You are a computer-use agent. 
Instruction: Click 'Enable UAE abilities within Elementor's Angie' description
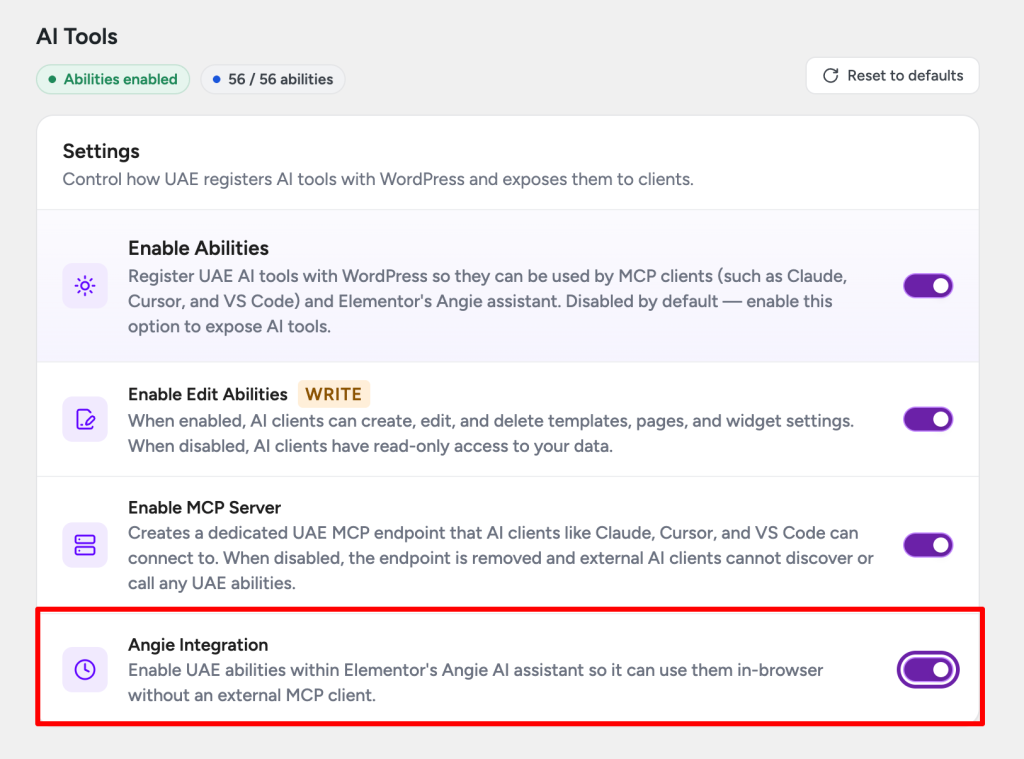click(x=475, y=683)
